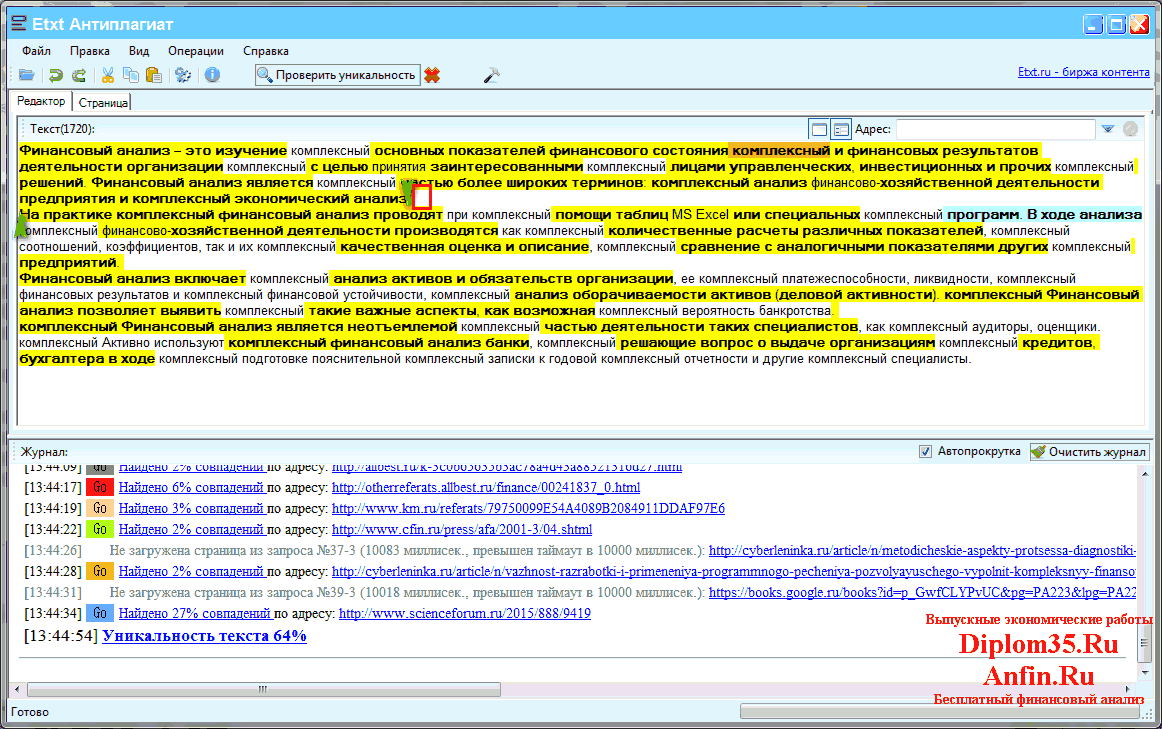Click in the Адрес input field
Screen dimensions: 1162x729
pos(995,129)
